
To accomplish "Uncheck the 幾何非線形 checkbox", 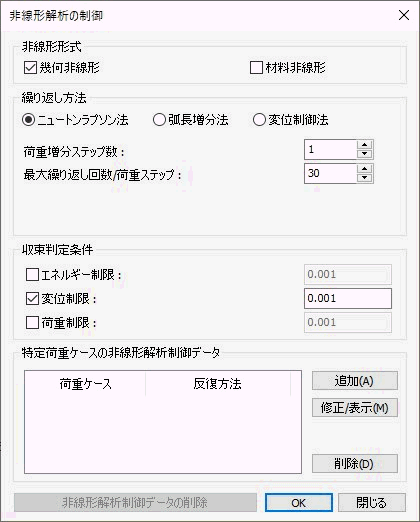I will click(30, 68).
